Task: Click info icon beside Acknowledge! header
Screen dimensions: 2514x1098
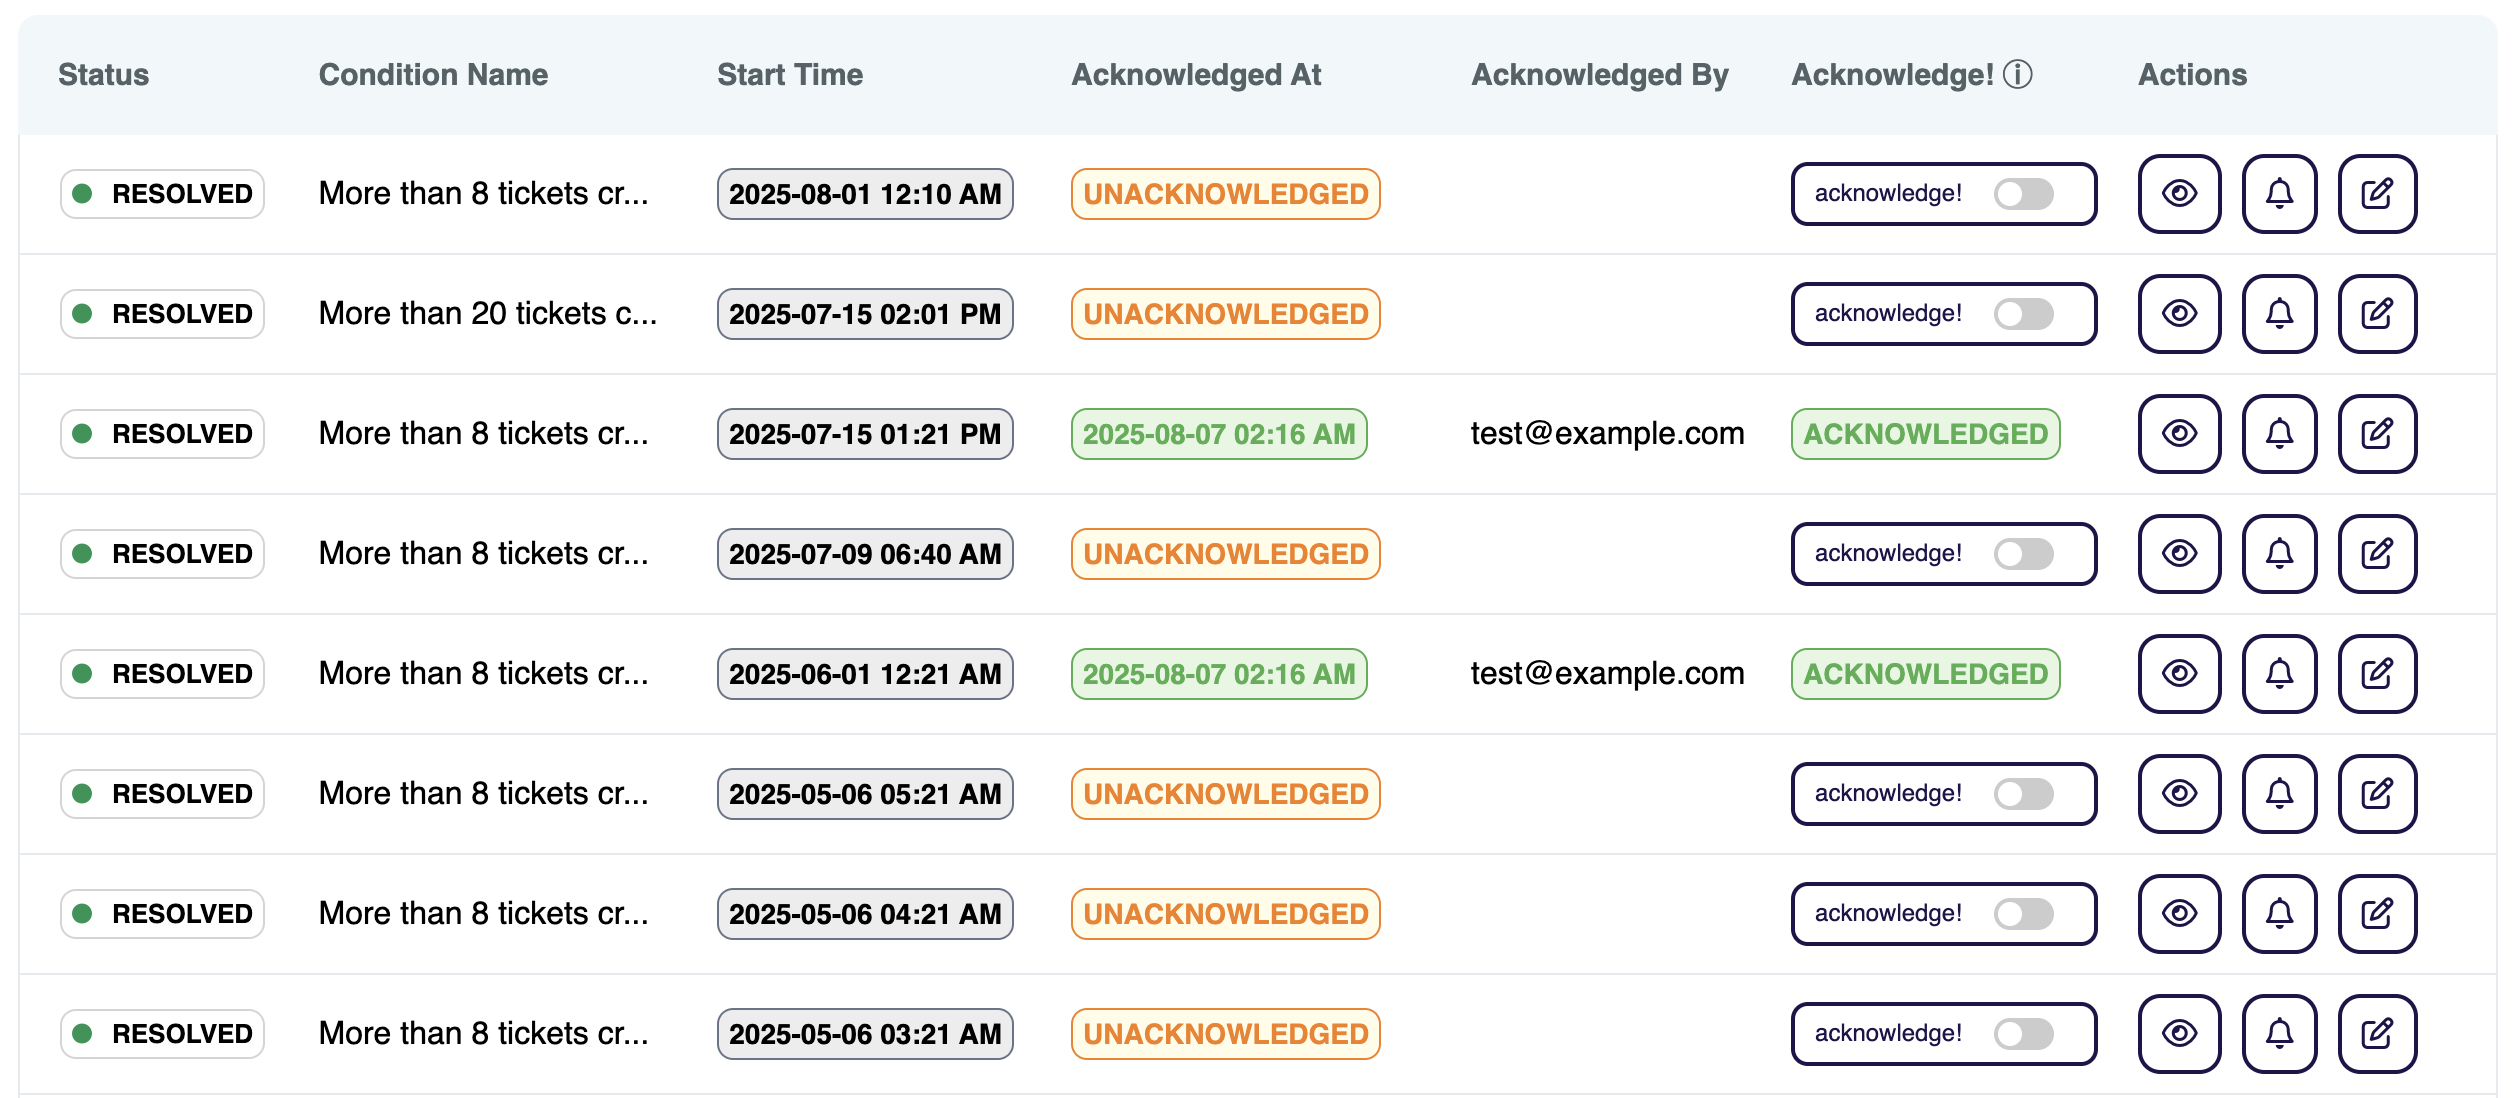Action: click(2018, 74)
